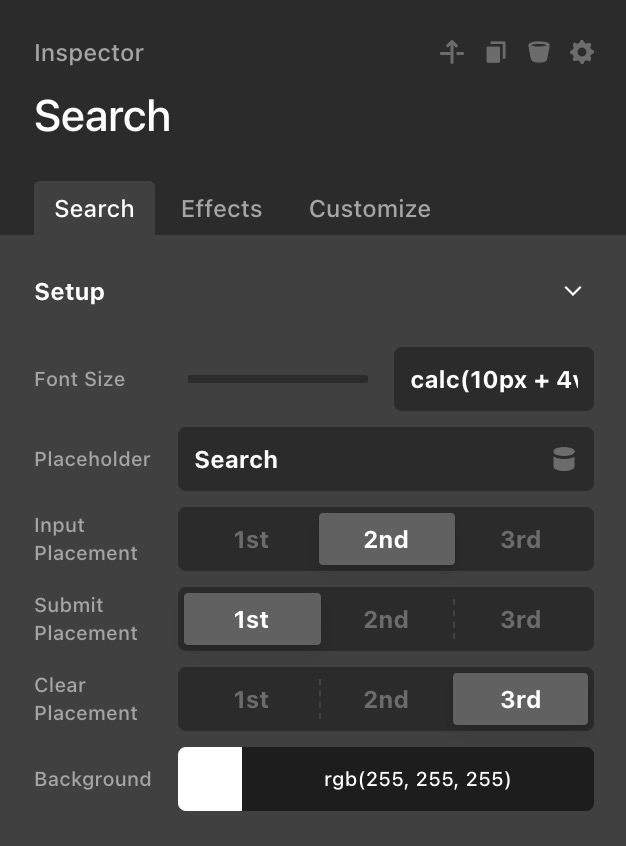Click the dynamic content icon in Placeholder
626x846 pixels.
[564, 460]
